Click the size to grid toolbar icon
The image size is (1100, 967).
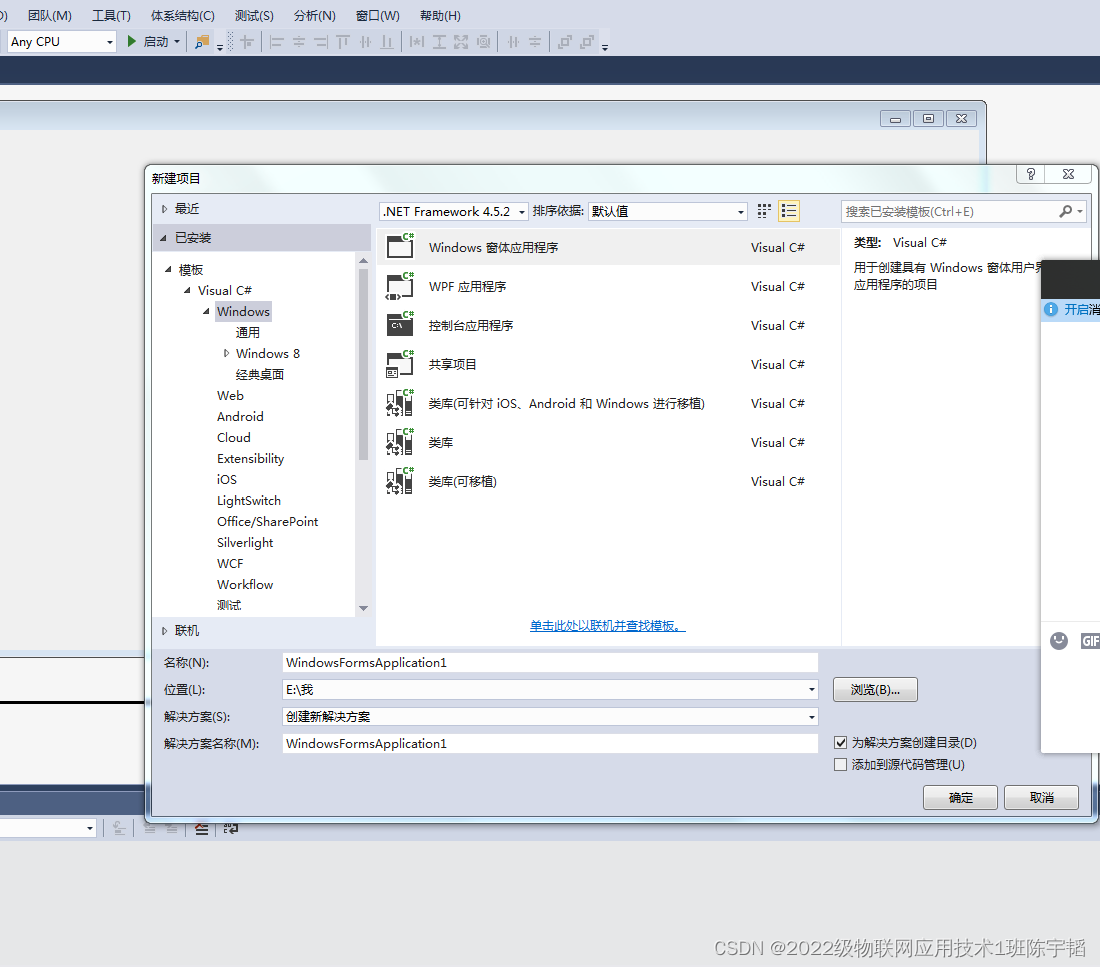483,42
